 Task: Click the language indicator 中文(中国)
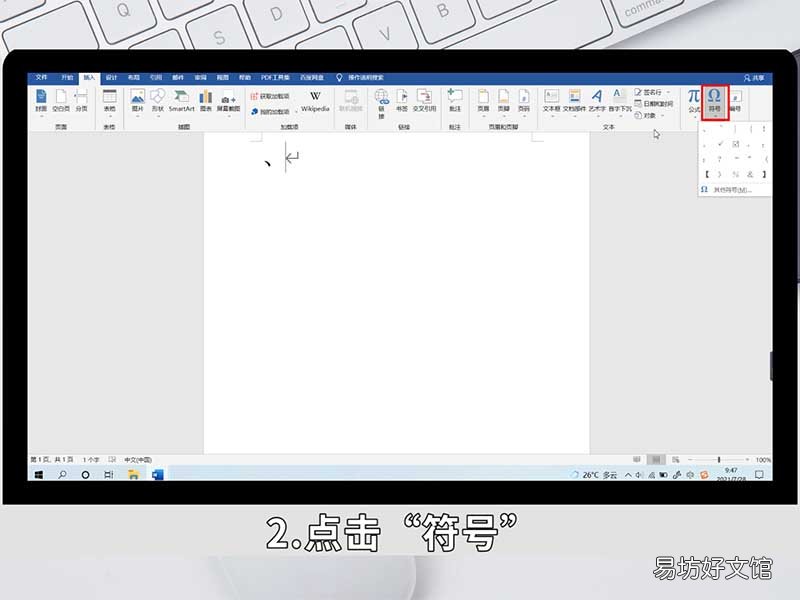tap(138, 460)
